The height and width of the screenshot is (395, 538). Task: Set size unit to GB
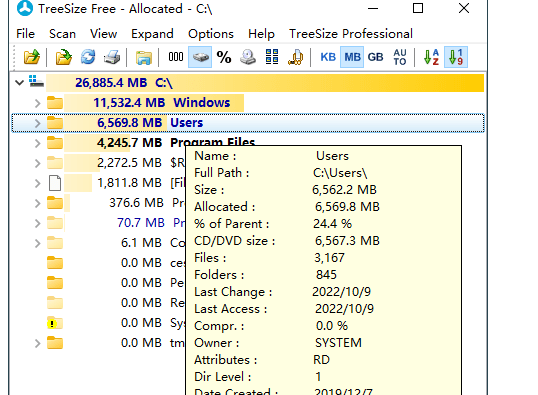(x=375, y=57)
